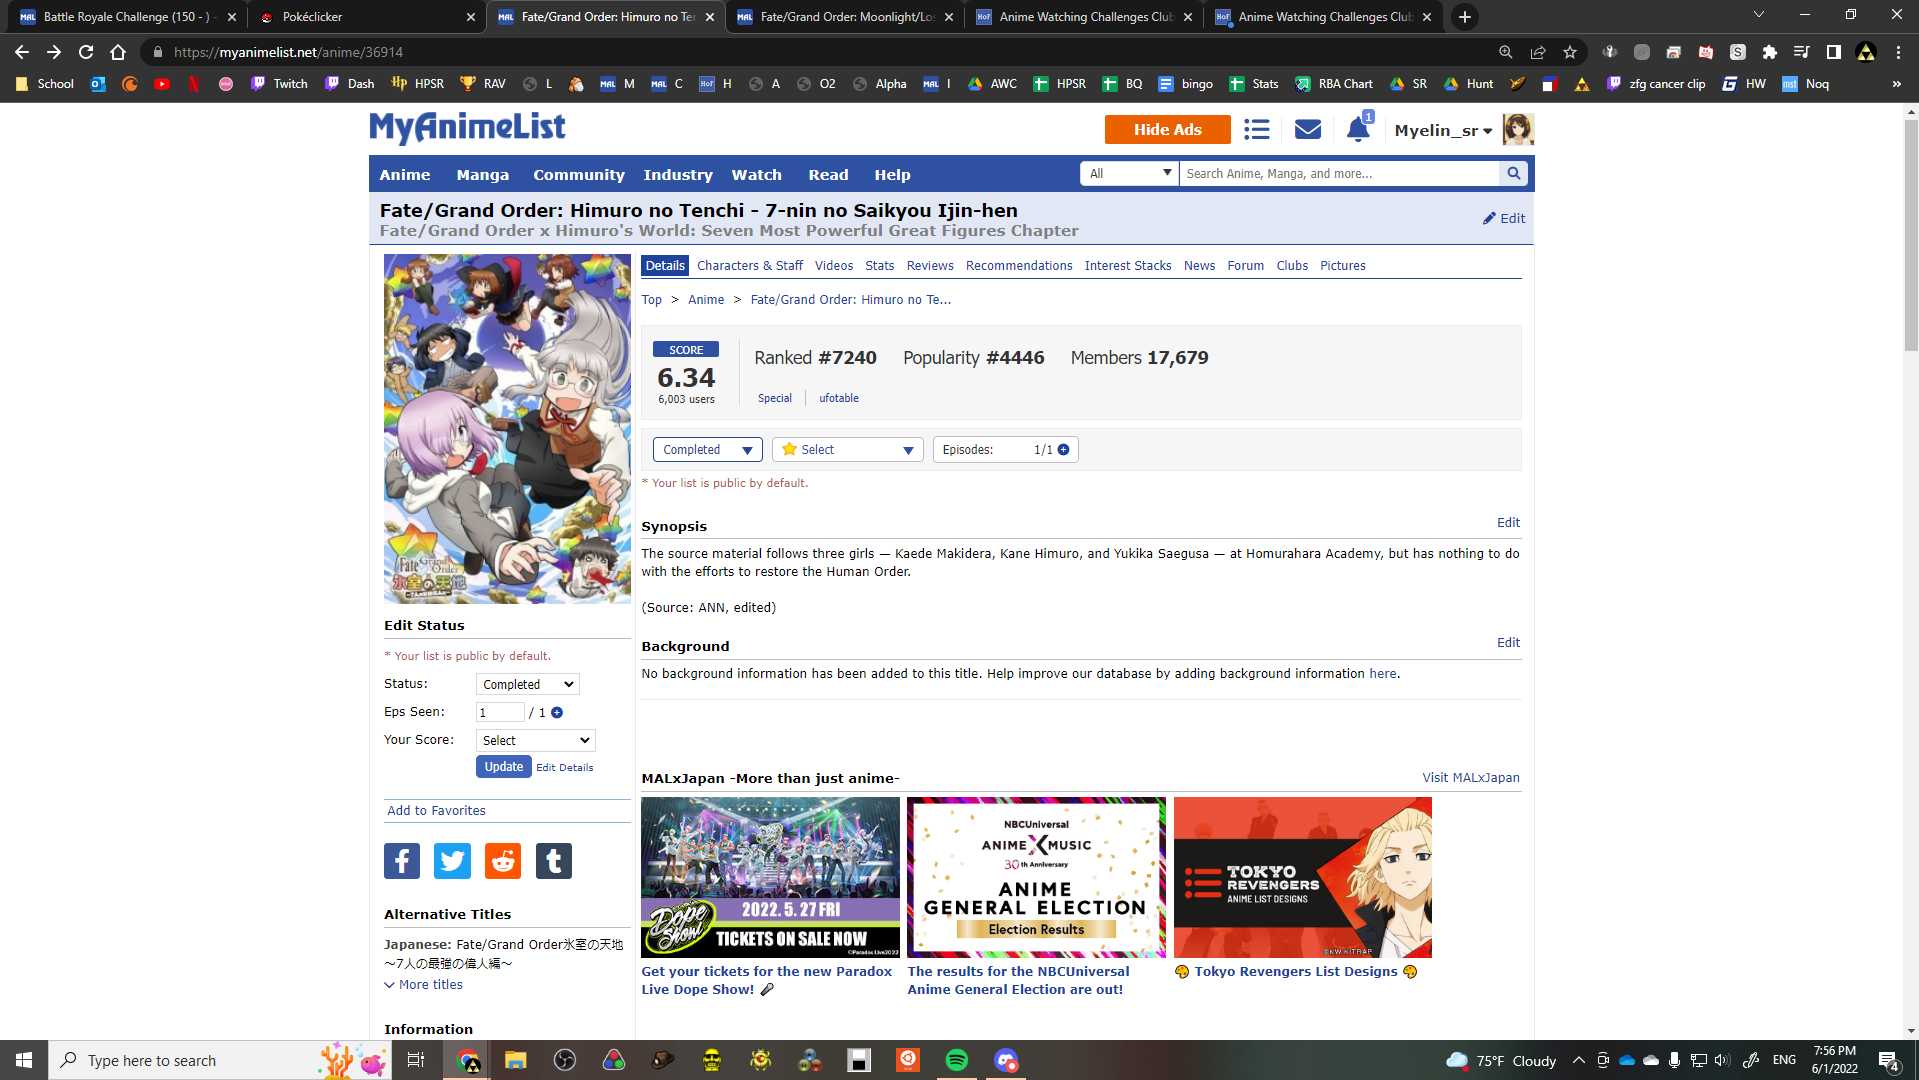
Task: Share on Reddit icon
Action: coord(503,861)
